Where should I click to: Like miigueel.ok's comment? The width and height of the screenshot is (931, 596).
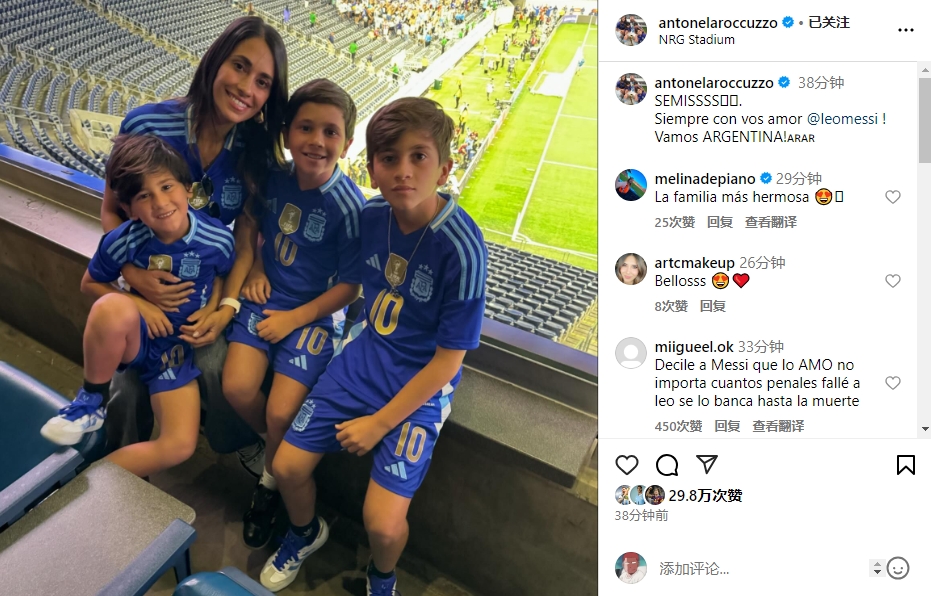pos(893,383)
